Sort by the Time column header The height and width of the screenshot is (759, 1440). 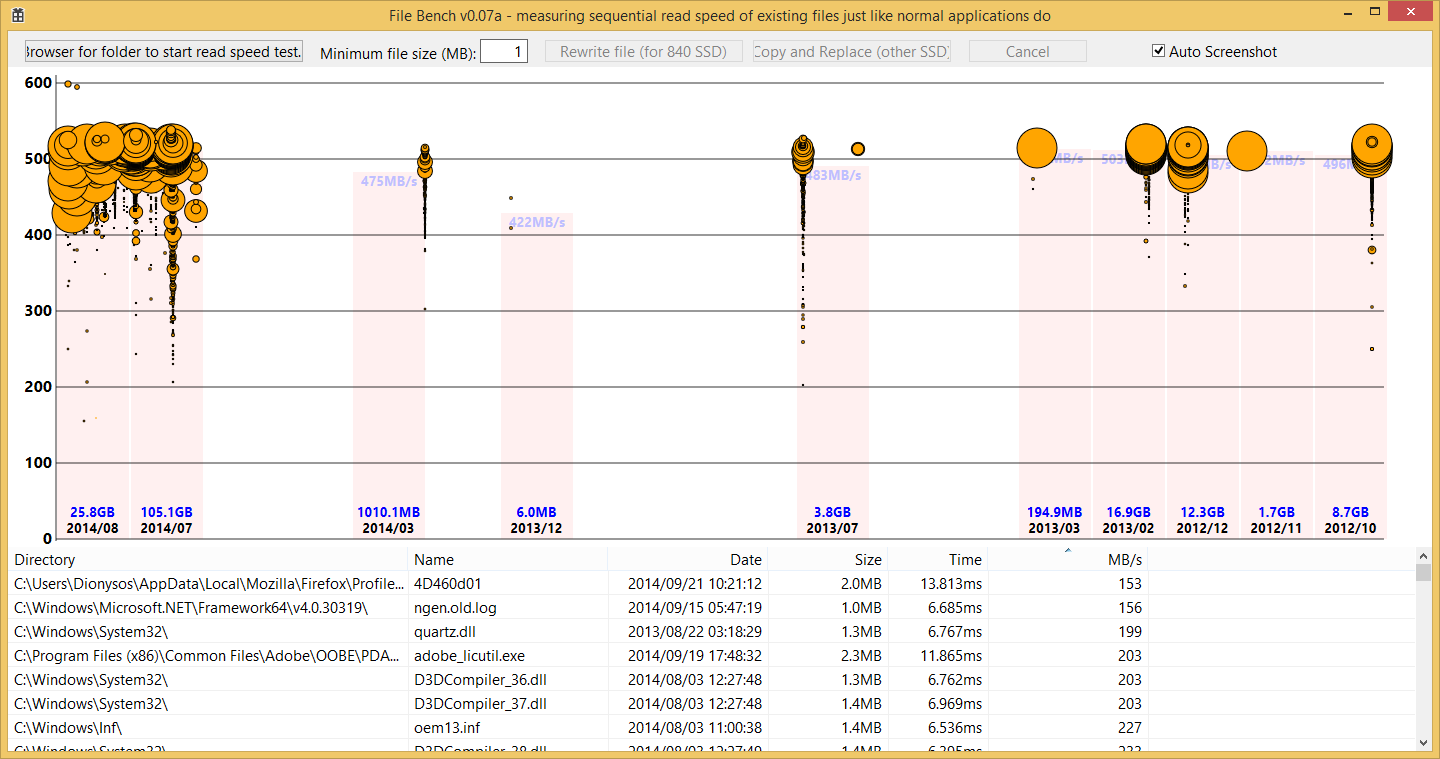pyautogui.click(x=938, y=559)
